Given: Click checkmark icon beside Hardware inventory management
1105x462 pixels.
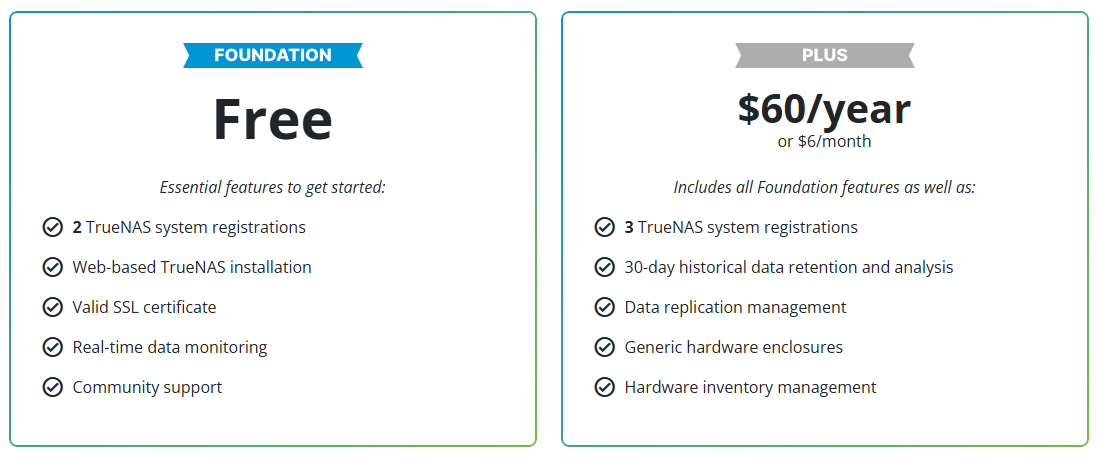Looking at the screenshot, I should coord(605,387).
